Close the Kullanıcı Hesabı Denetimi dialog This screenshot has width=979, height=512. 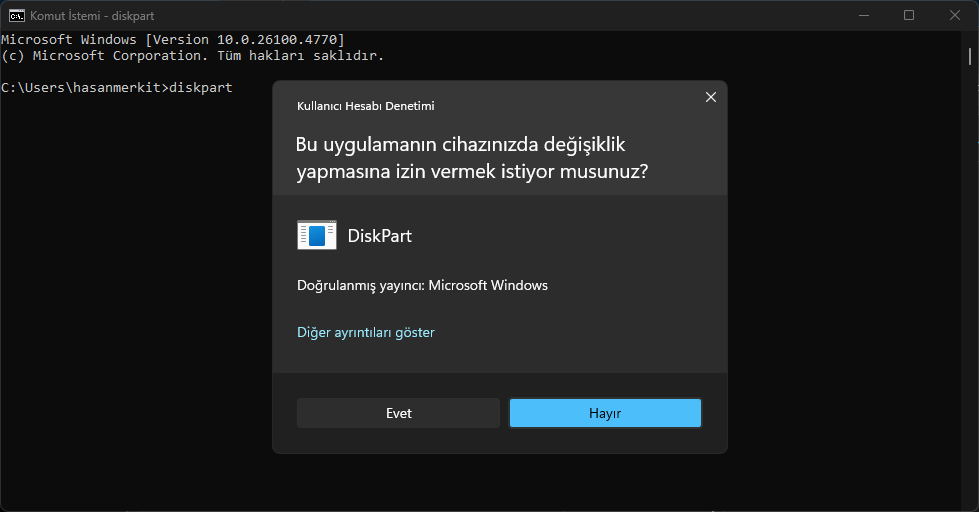711,97
